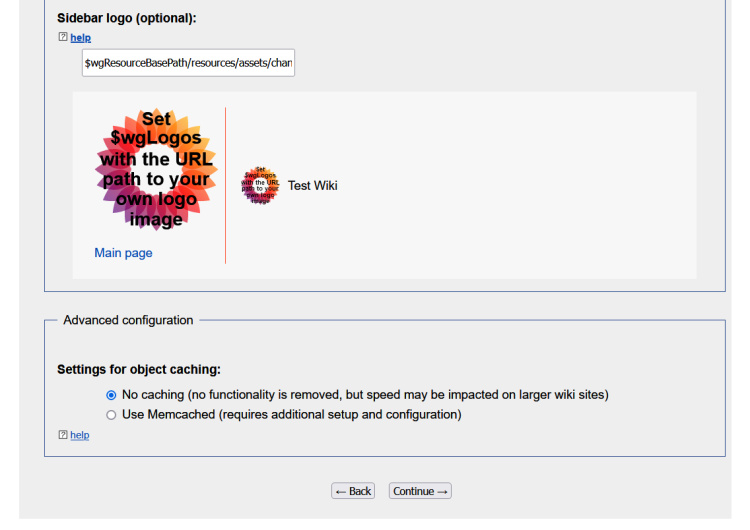The width and height of the screenshot is (750, 530).
Task: Open the help link under object caching settings
Action: (79, 435)
